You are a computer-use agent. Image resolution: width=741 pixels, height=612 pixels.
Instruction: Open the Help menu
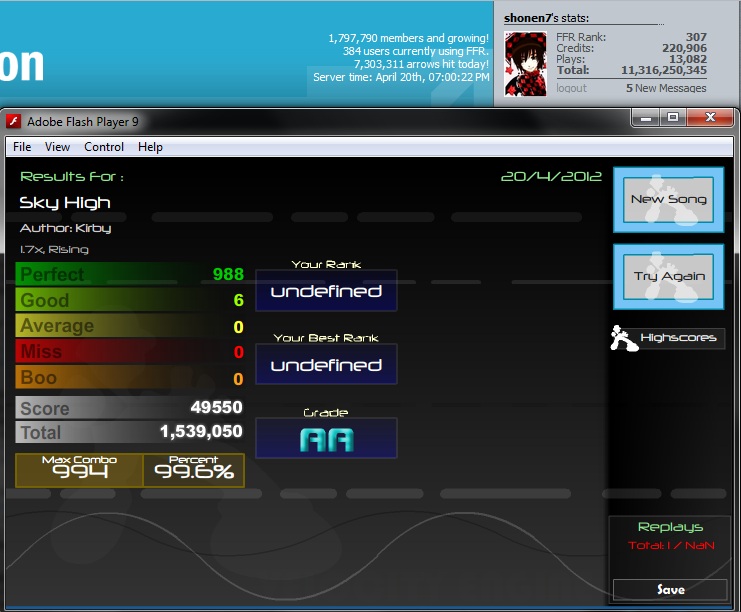point(150,147)
